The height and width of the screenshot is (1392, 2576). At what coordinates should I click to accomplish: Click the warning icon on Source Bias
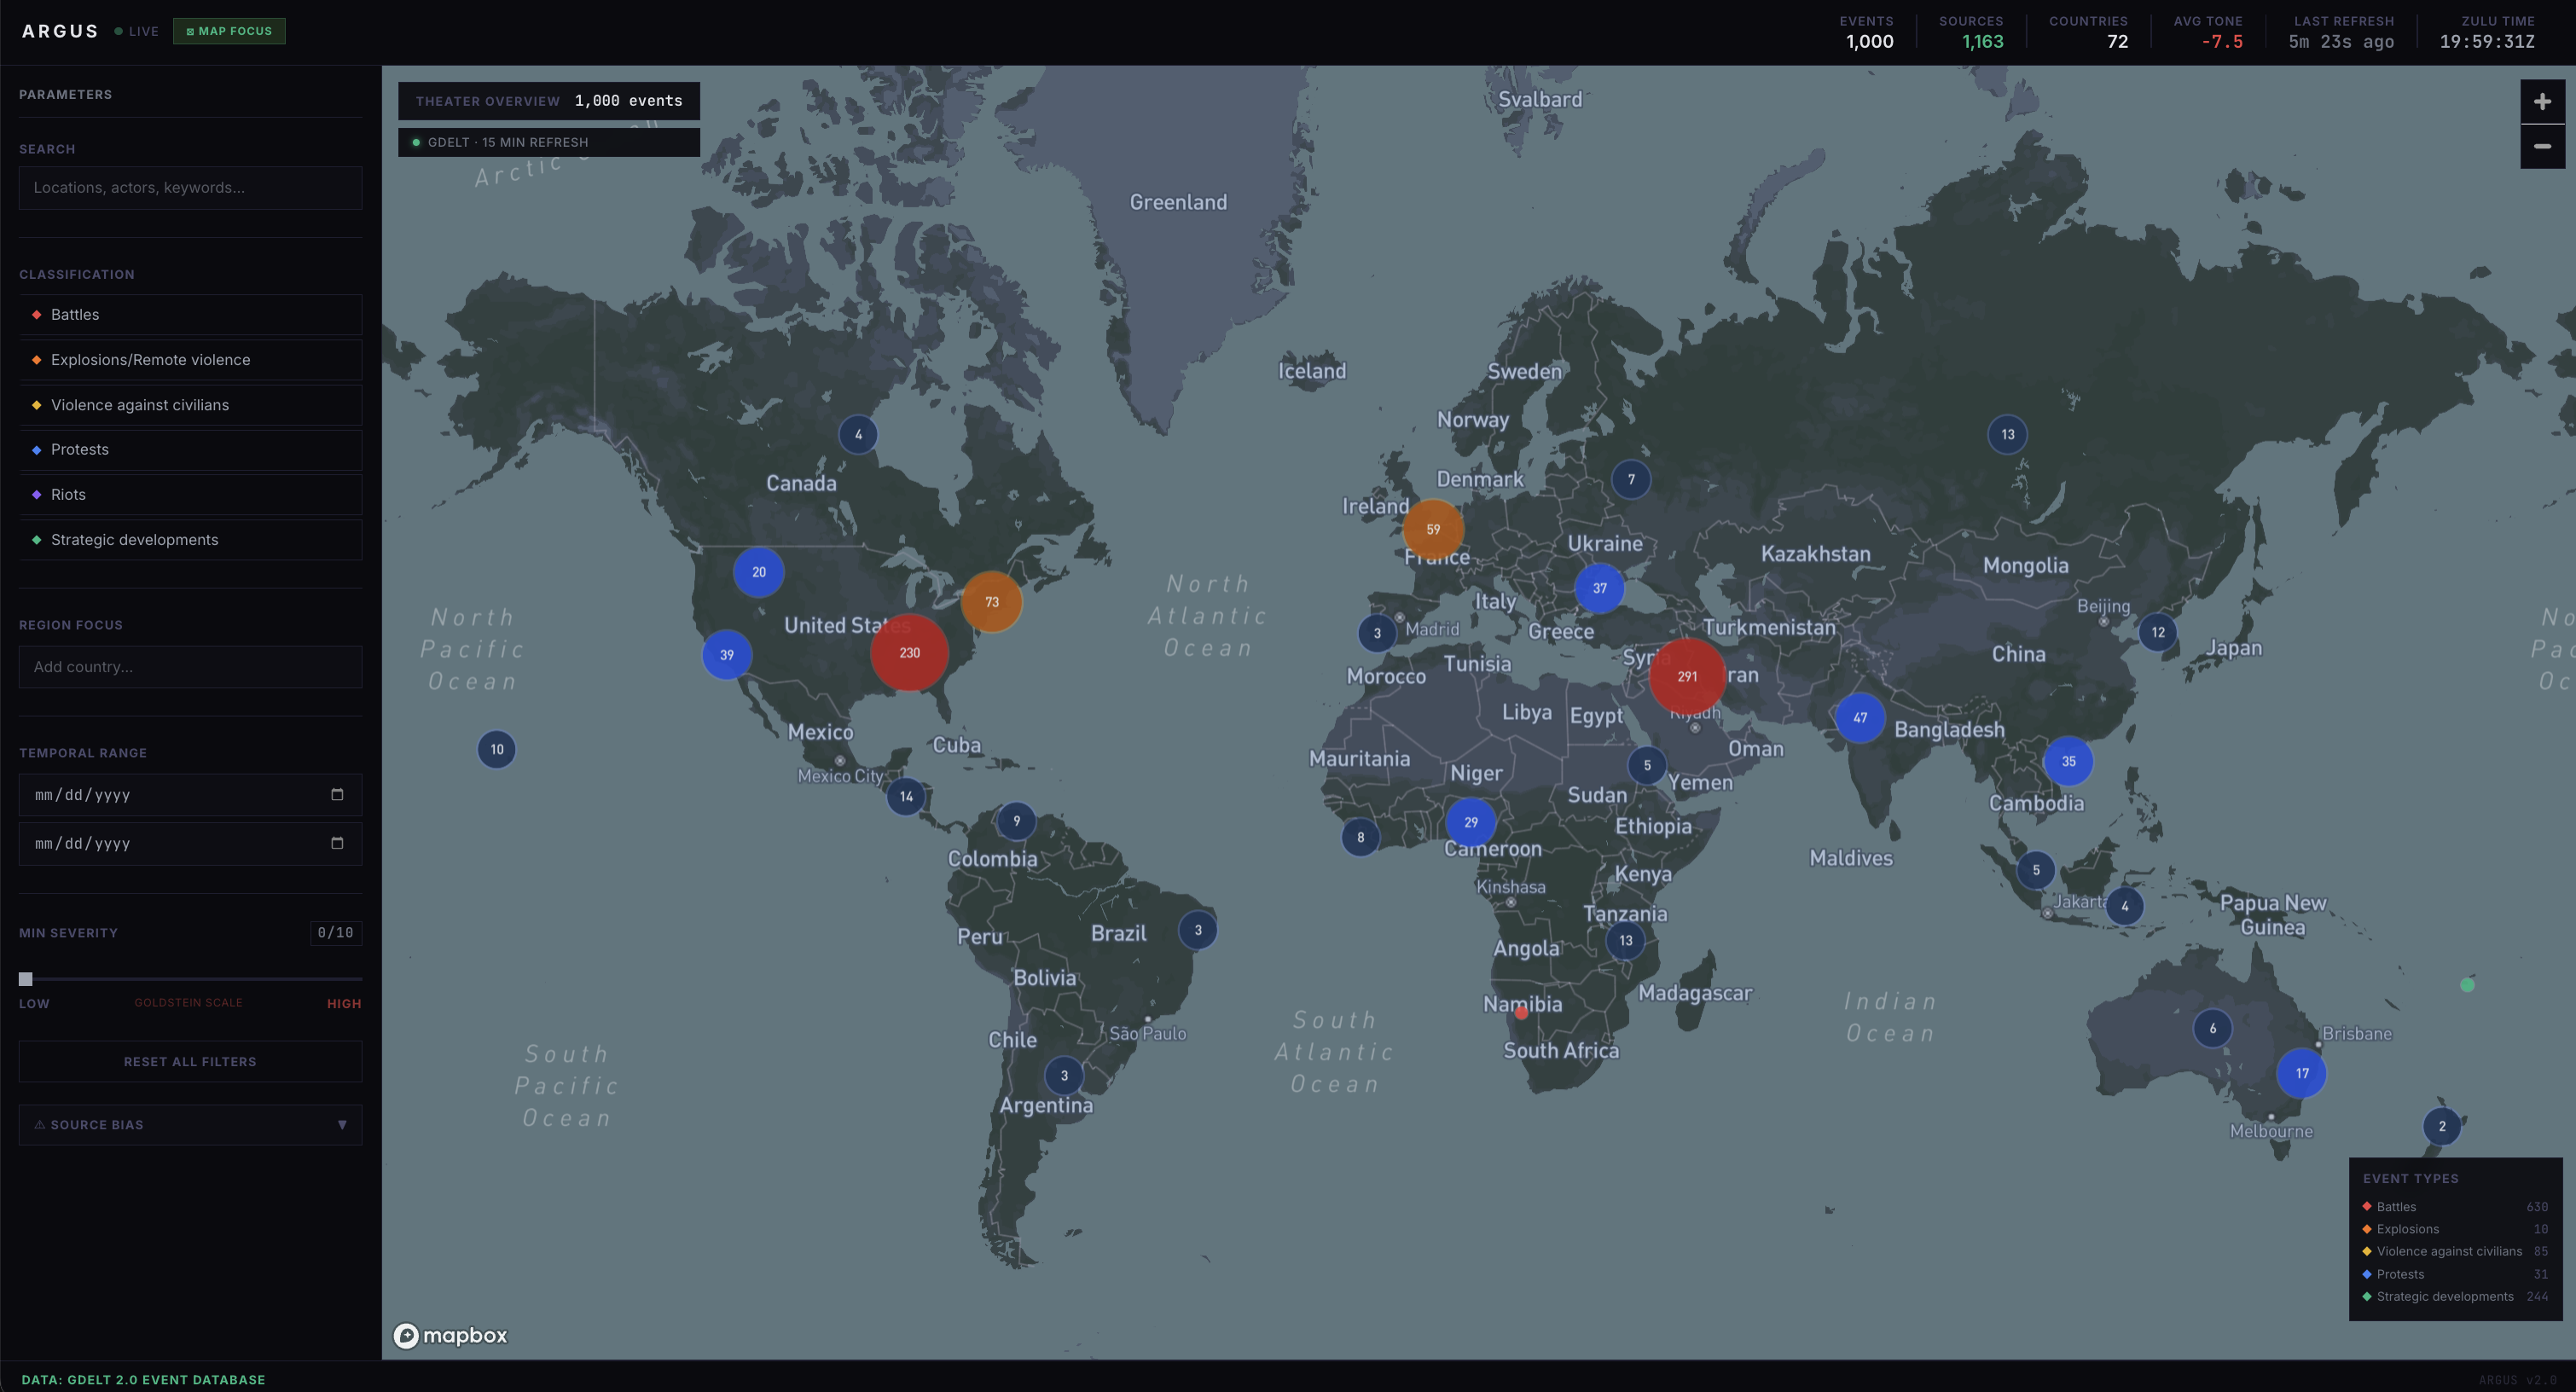click(x=39, y=1124)
